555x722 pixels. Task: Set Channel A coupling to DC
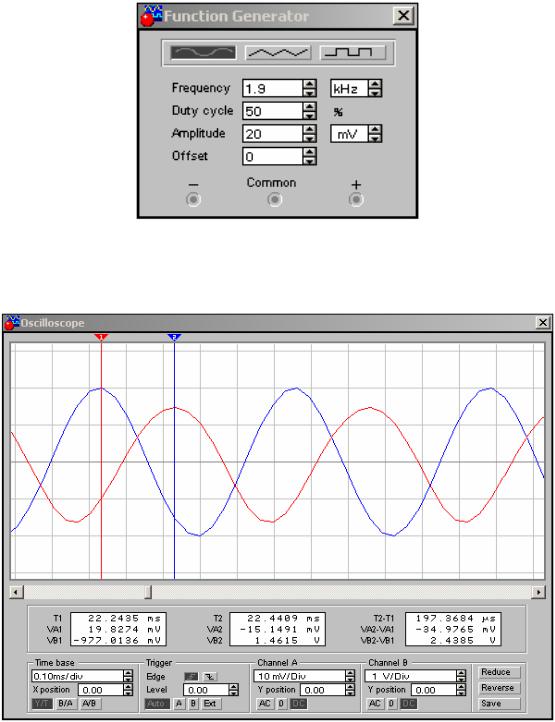tap(298, 704)
